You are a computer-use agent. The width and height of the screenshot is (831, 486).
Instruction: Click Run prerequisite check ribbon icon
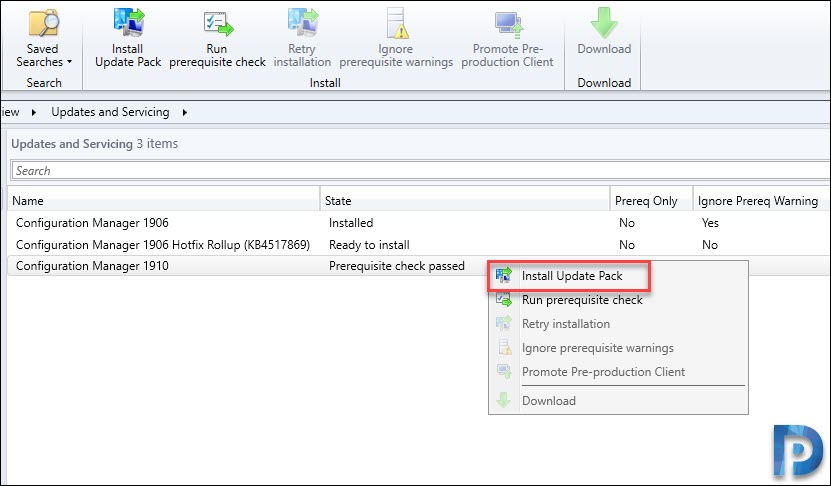pos(217,39)
